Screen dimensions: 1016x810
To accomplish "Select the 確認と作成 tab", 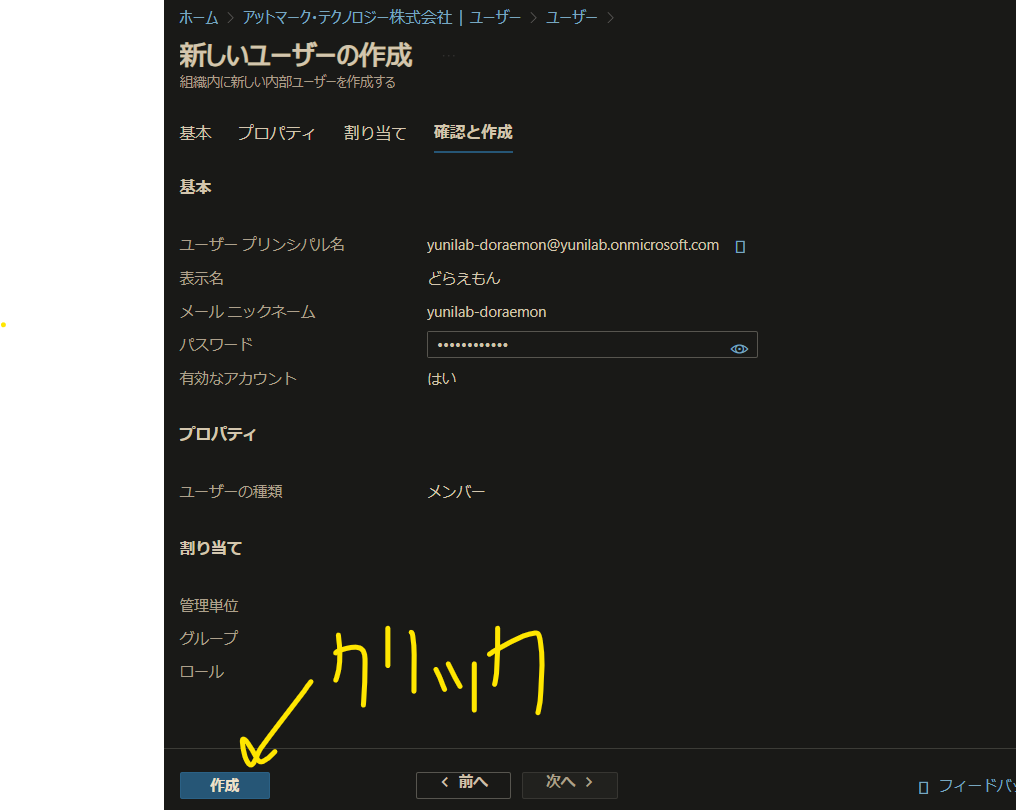I will 472,132.
